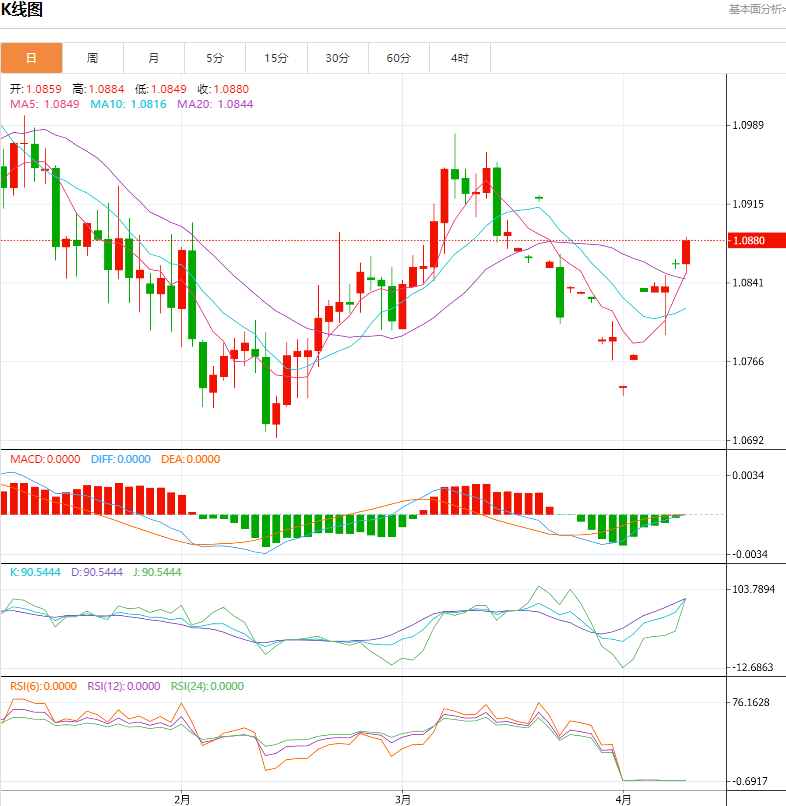Switch to the 4时 timeframe tab
The height and width of the screenshot is (806, 786).
pyautogui.click(x=460, y=58)
